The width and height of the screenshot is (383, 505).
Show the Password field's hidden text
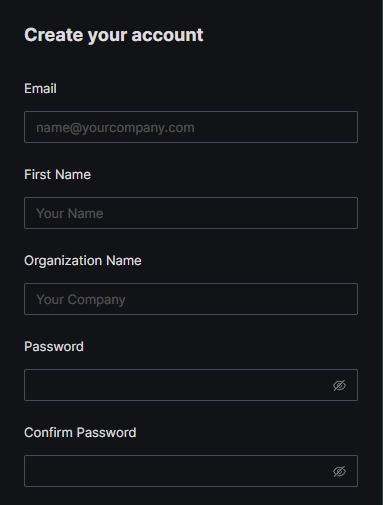click(x=339, y=385)
